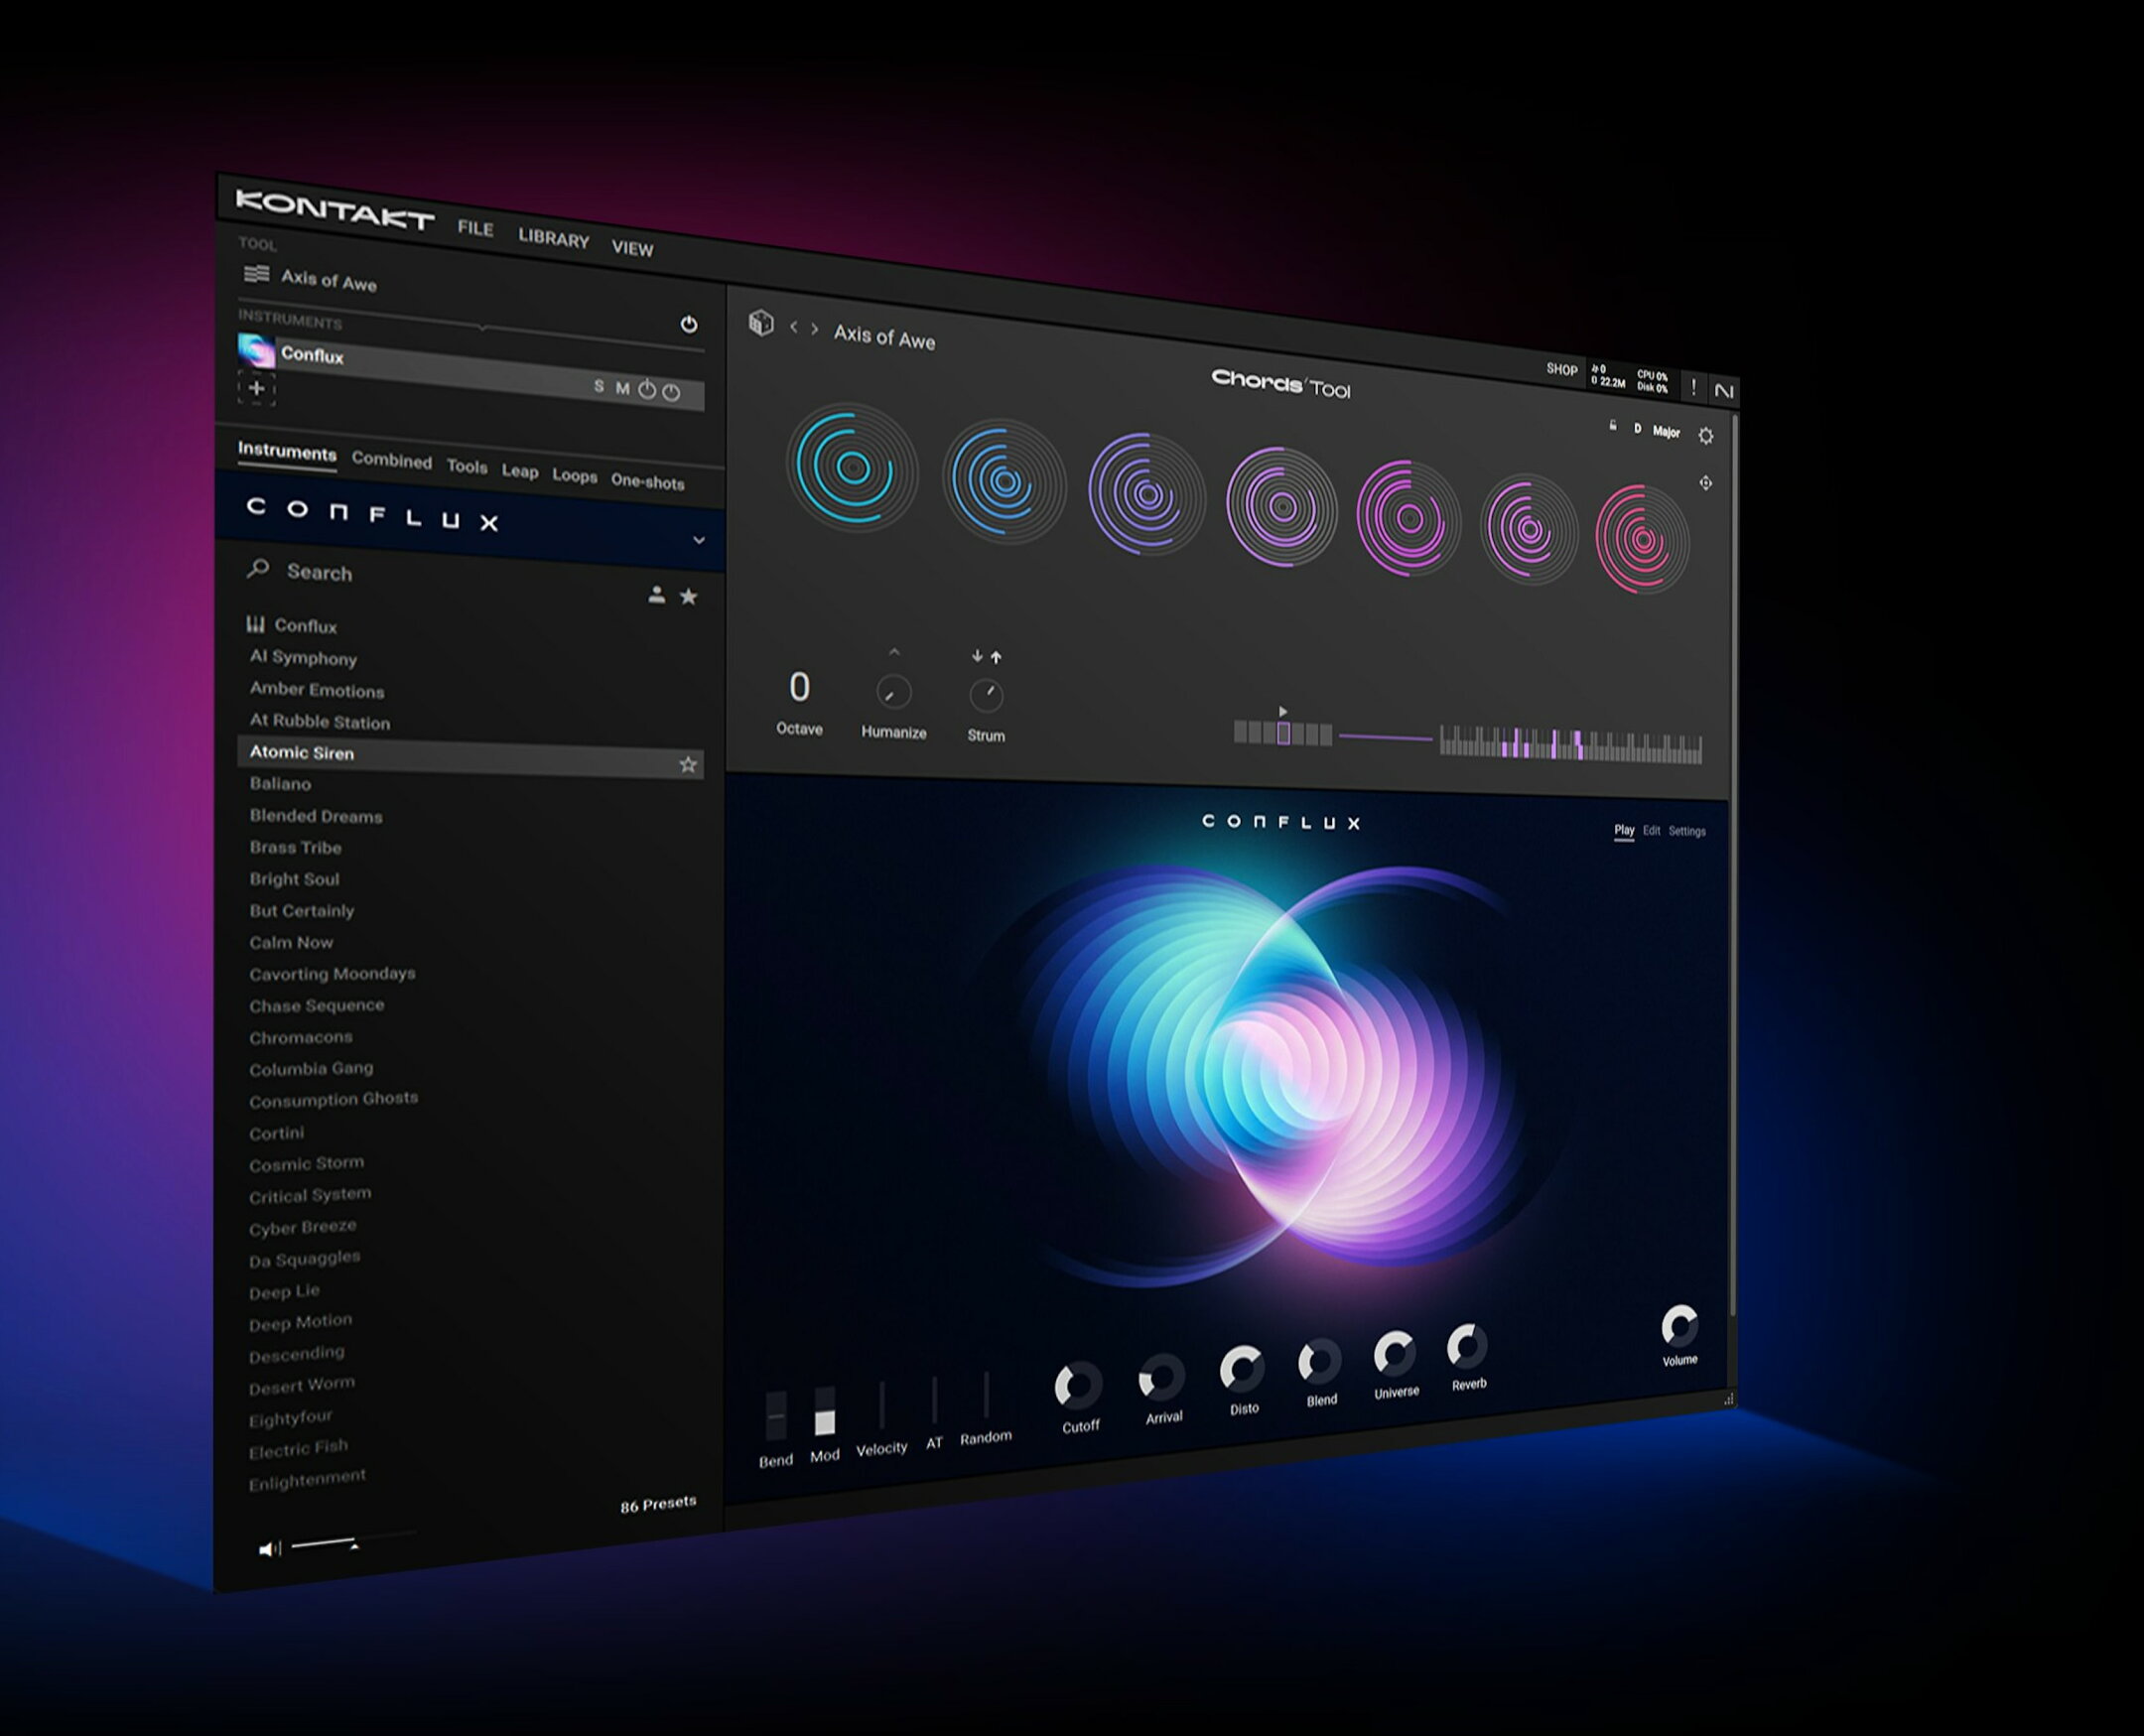
Task: Click the Conflux instrument thumbnail
Action: [256, 350]
